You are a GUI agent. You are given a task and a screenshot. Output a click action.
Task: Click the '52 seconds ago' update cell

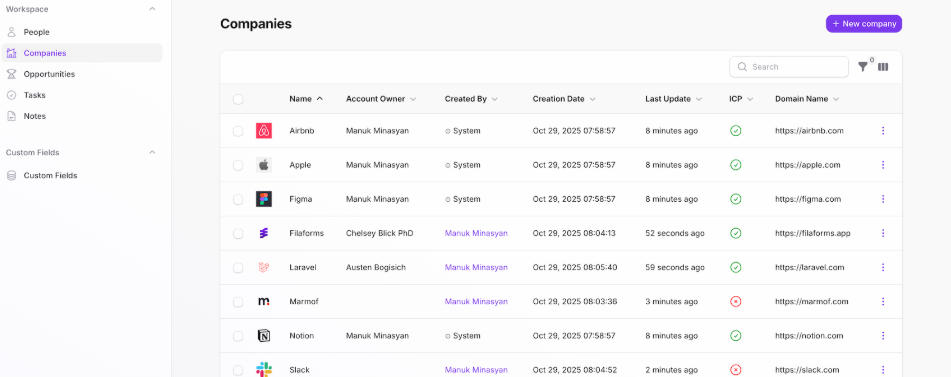pyautogui.click(x=674, y=233)
